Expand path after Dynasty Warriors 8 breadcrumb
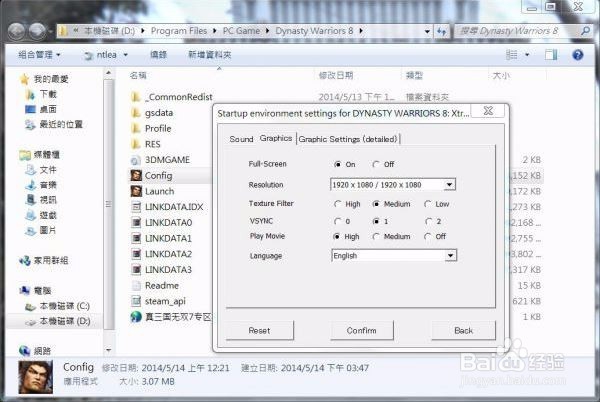Screen dimensions: 600x402 pos(361,31)
